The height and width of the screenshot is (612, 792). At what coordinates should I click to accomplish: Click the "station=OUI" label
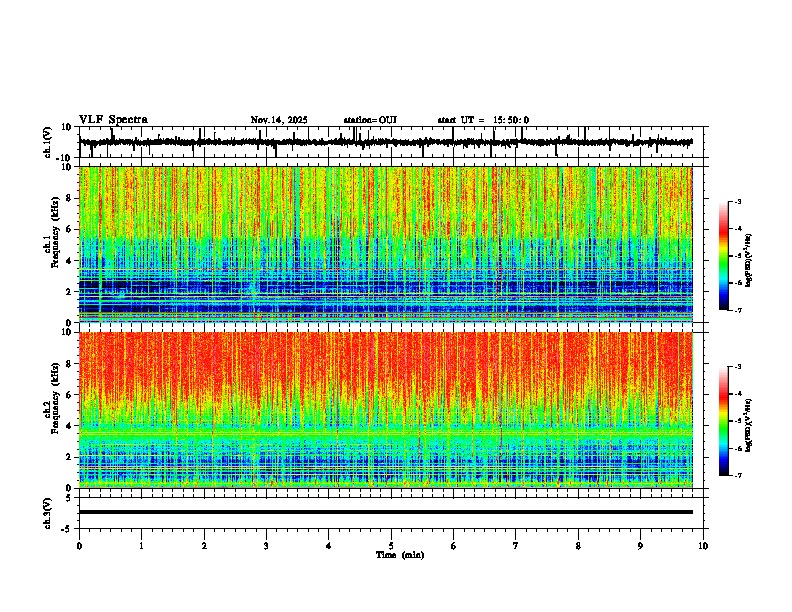click(370, 120)
